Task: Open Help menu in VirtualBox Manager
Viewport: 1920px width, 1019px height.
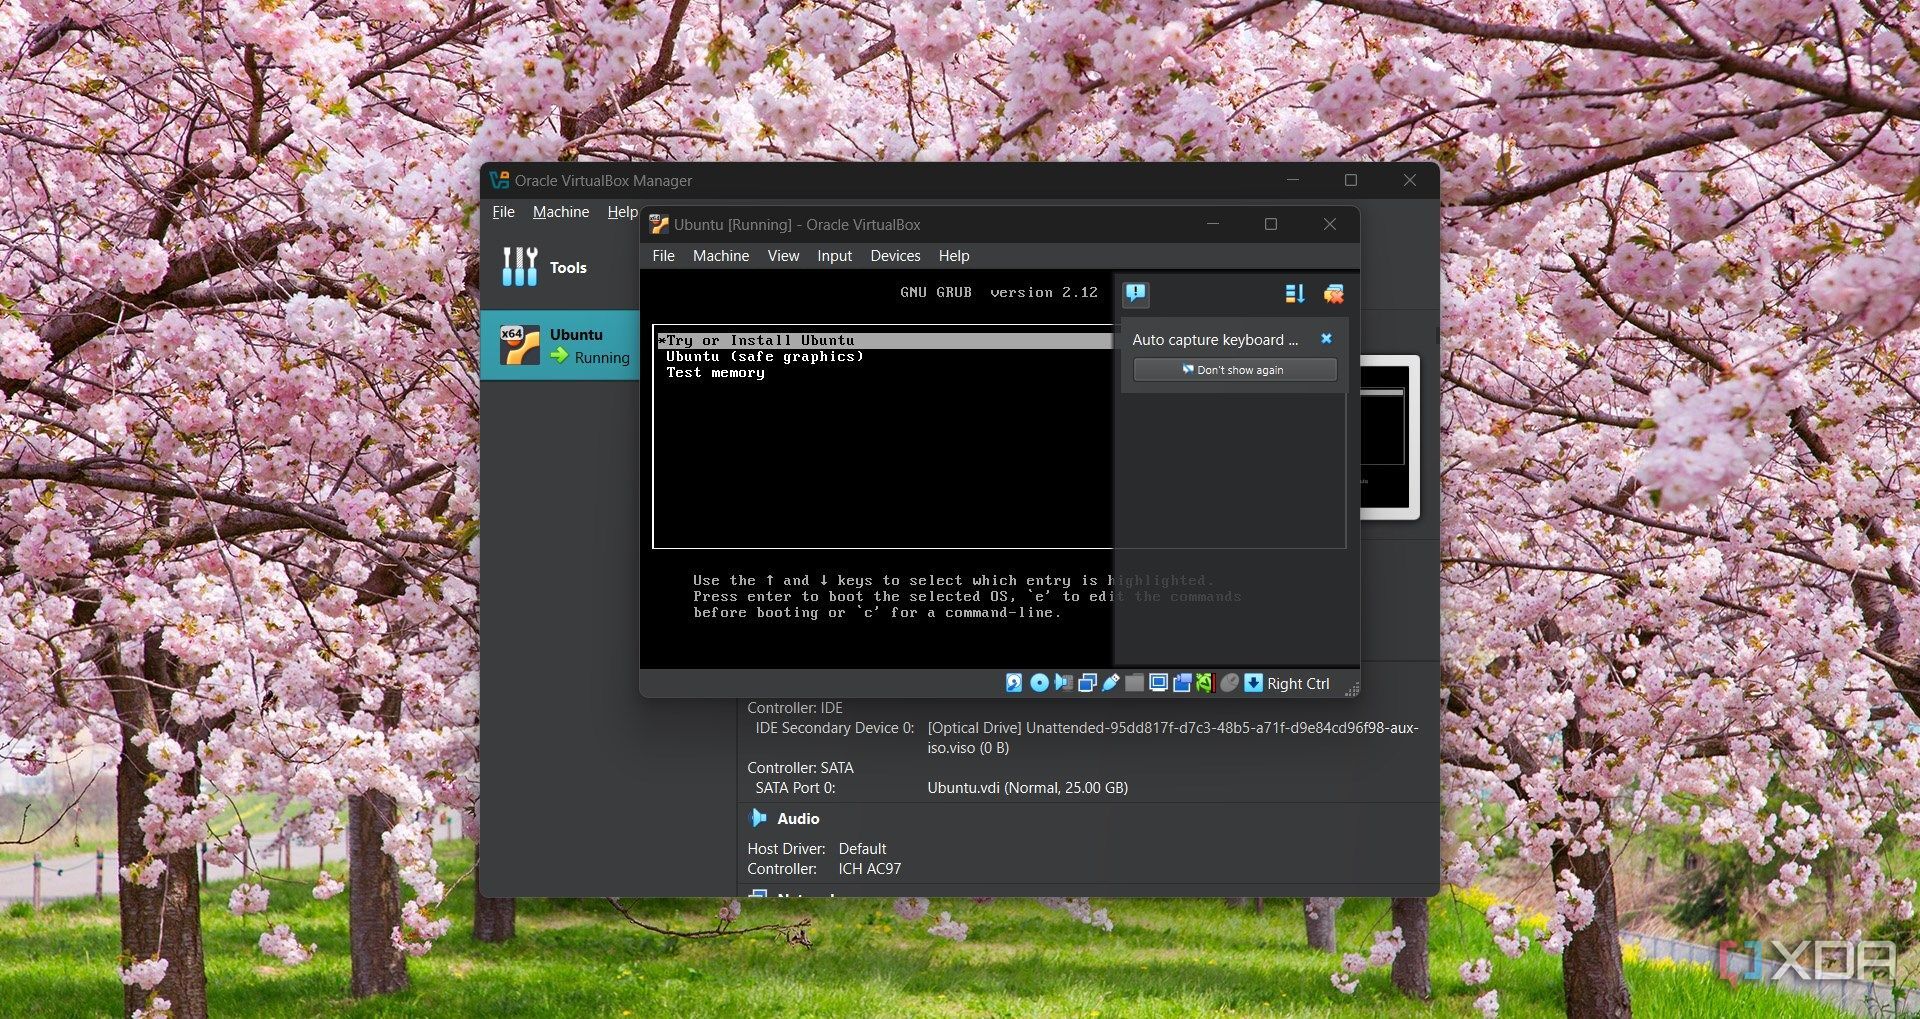Action: [622, 212]
